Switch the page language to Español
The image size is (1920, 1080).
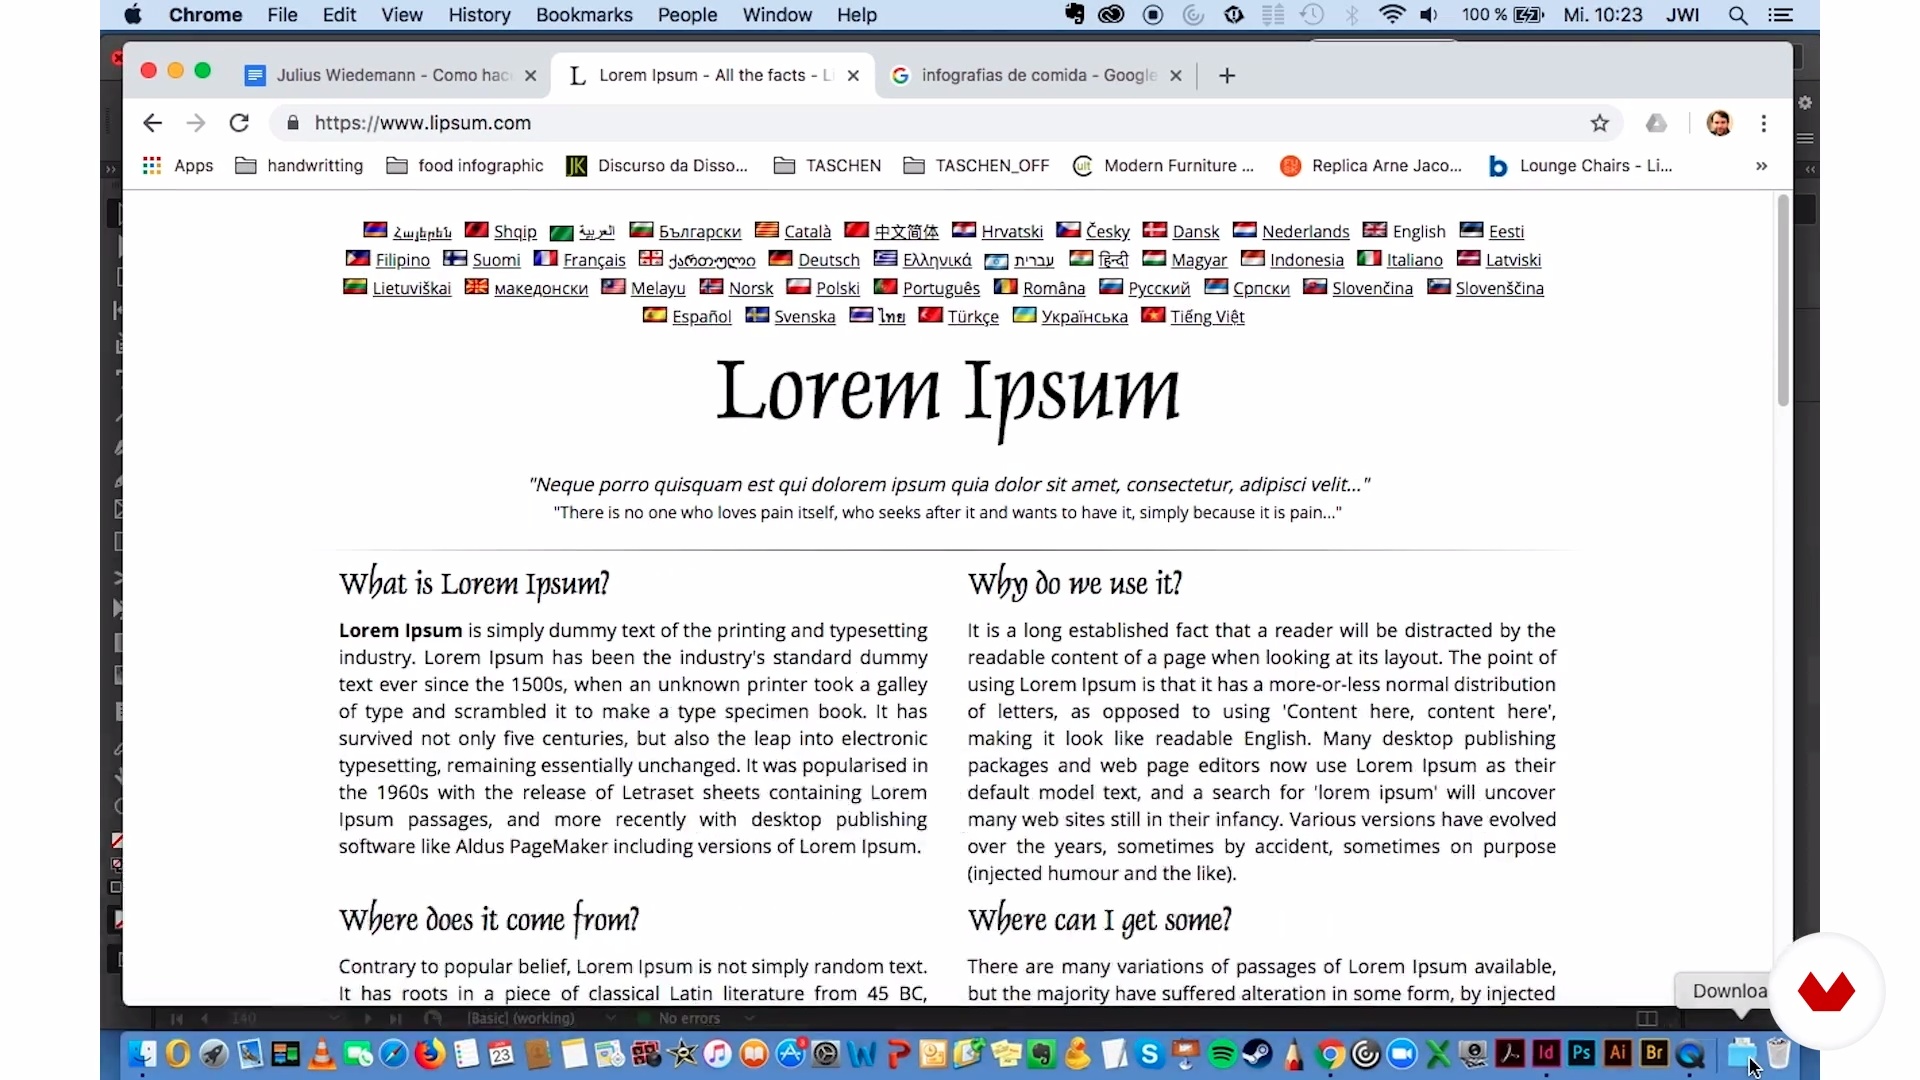tap(701, 317)
